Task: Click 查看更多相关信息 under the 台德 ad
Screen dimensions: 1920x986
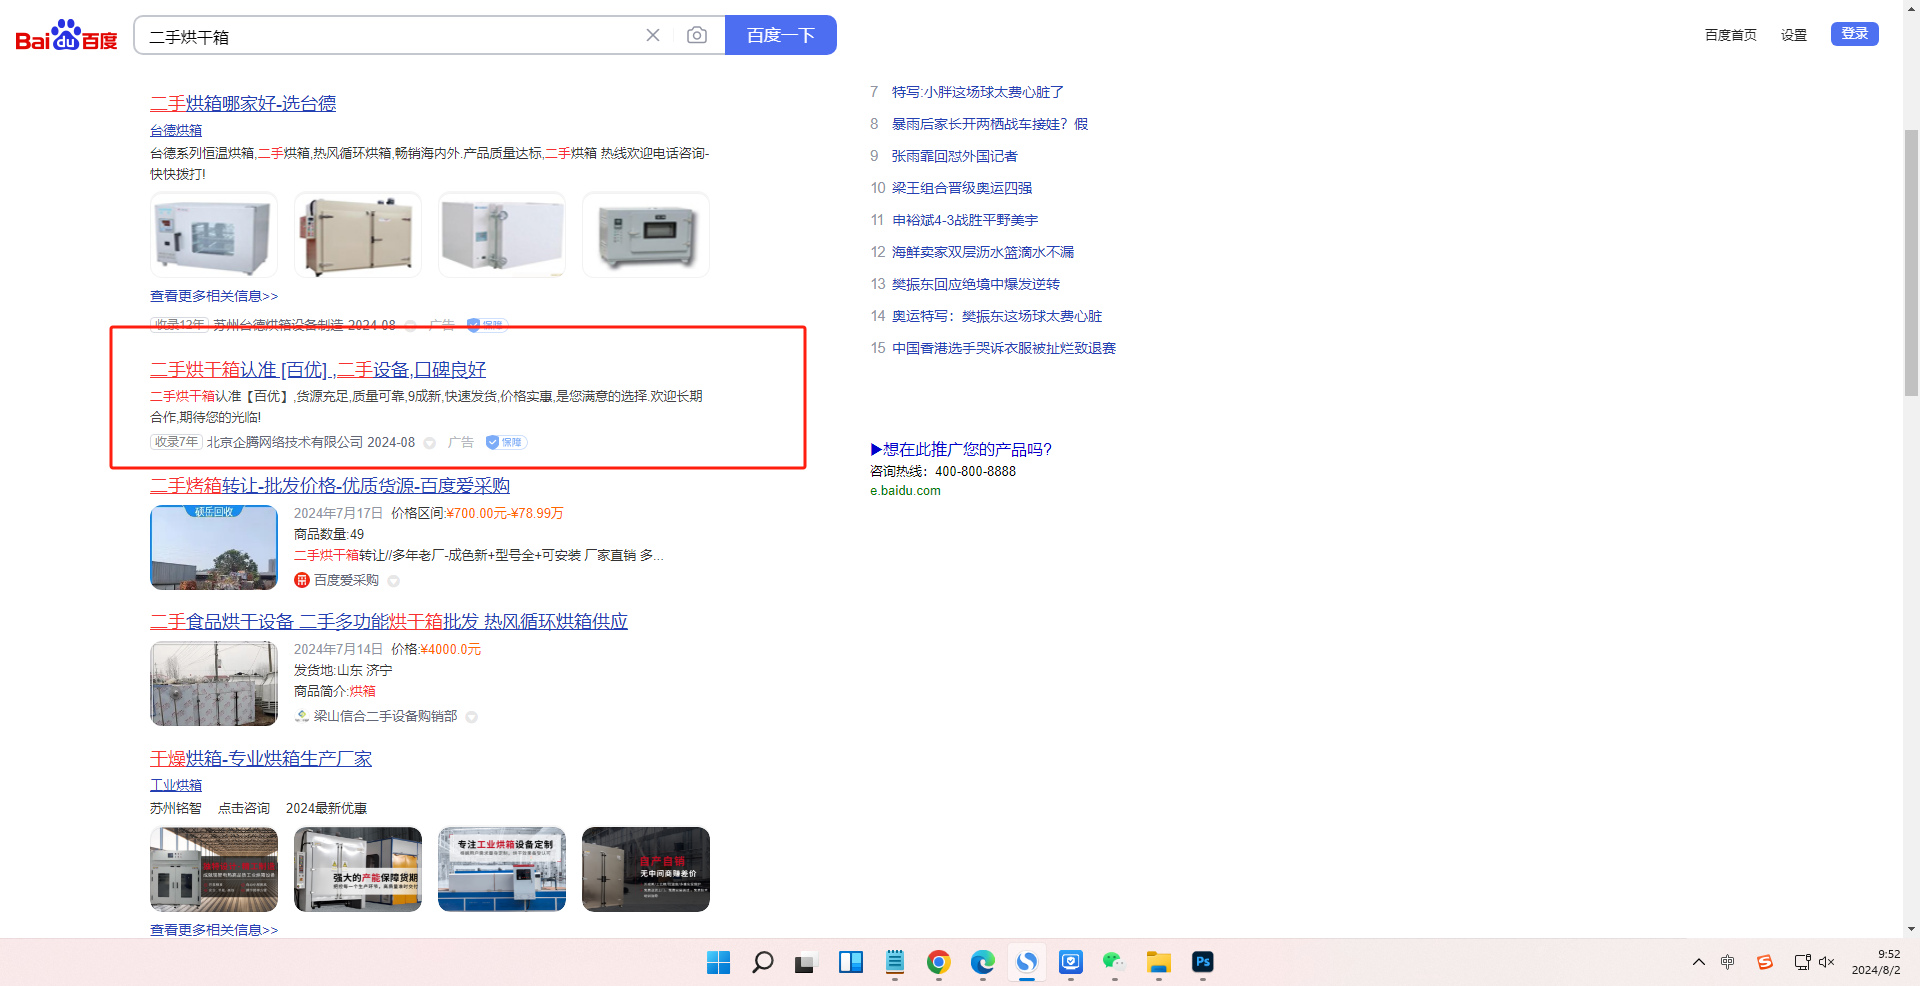Action: (x=214, y=296)
